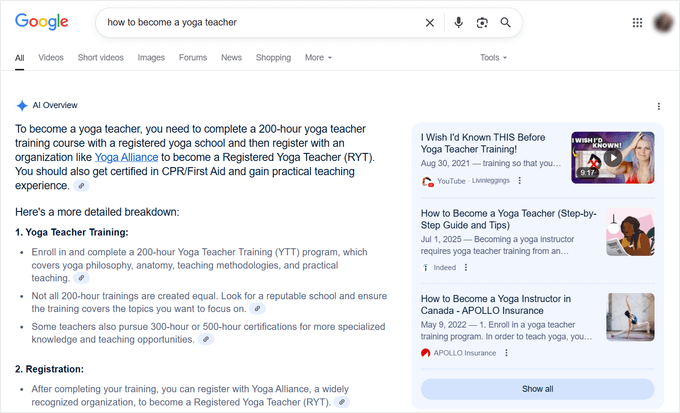Open 'I Wish I'd Known THIS' video result
680x413 pixels.
[x=483, y=143]
